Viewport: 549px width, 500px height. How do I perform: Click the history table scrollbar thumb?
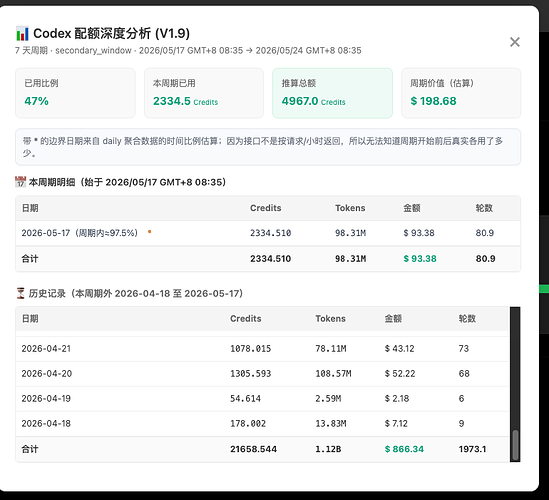pyautogui.click(x=515, y=445)
